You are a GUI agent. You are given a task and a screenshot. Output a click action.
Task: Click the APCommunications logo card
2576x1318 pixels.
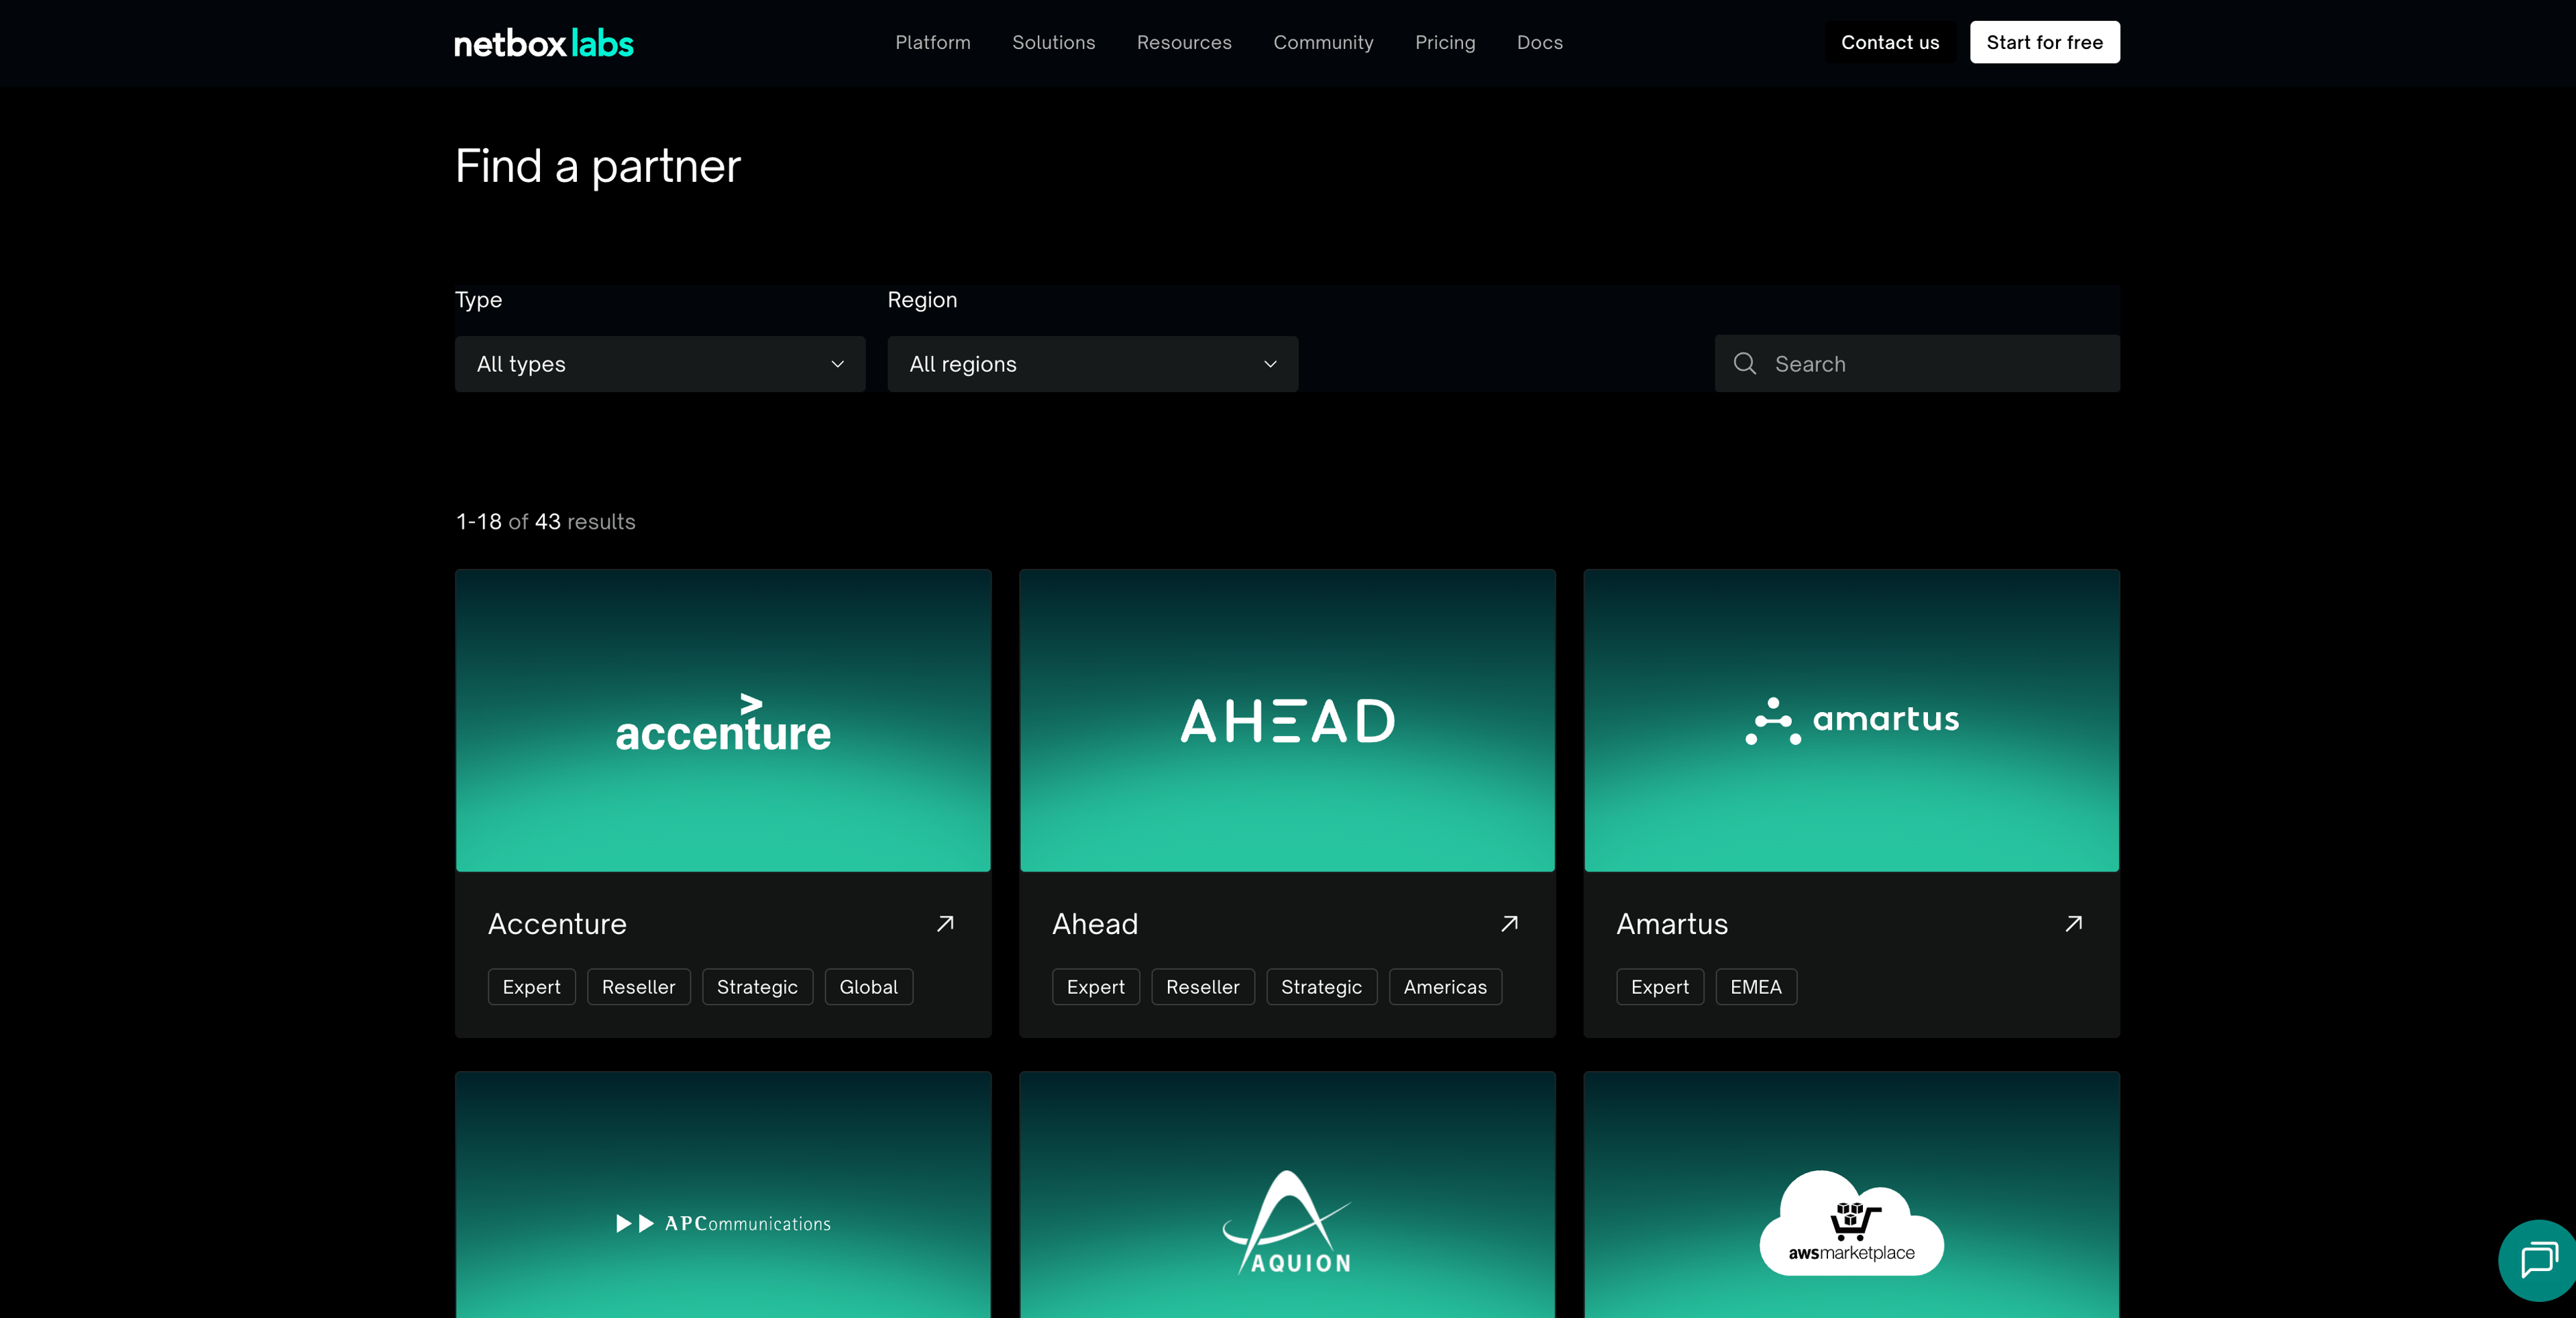[723, 1195]
